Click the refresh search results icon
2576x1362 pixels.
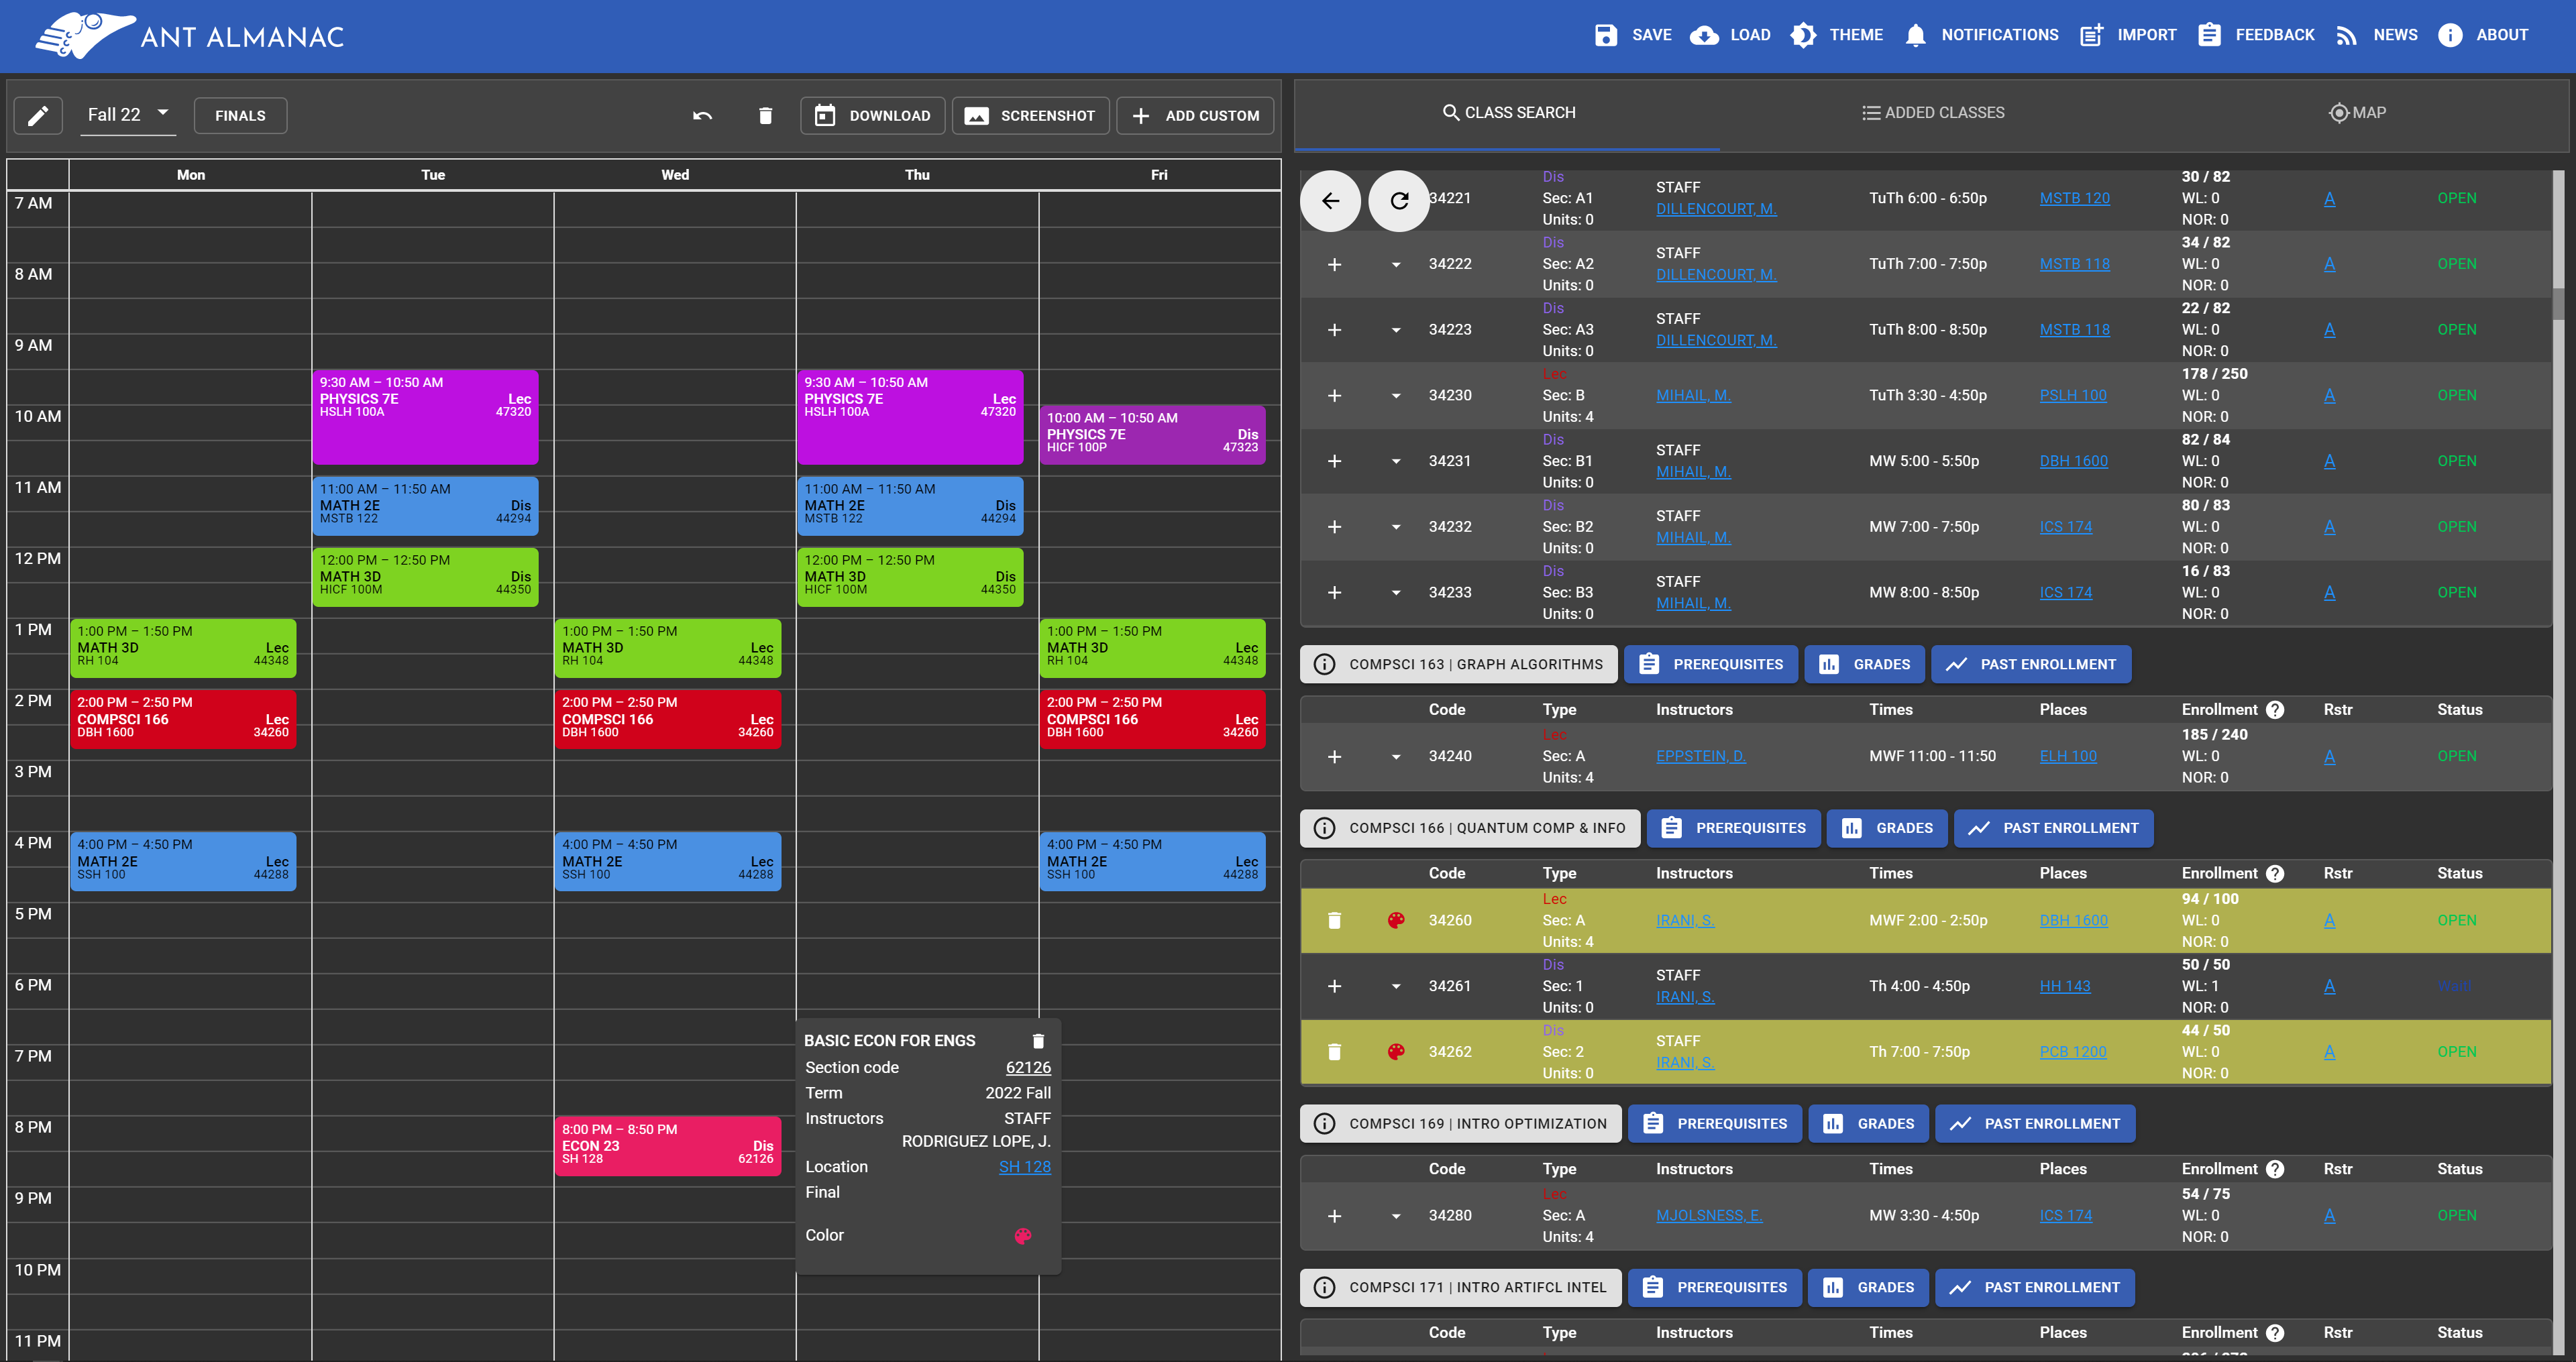pyautogui.click(x=1399, y=201)
